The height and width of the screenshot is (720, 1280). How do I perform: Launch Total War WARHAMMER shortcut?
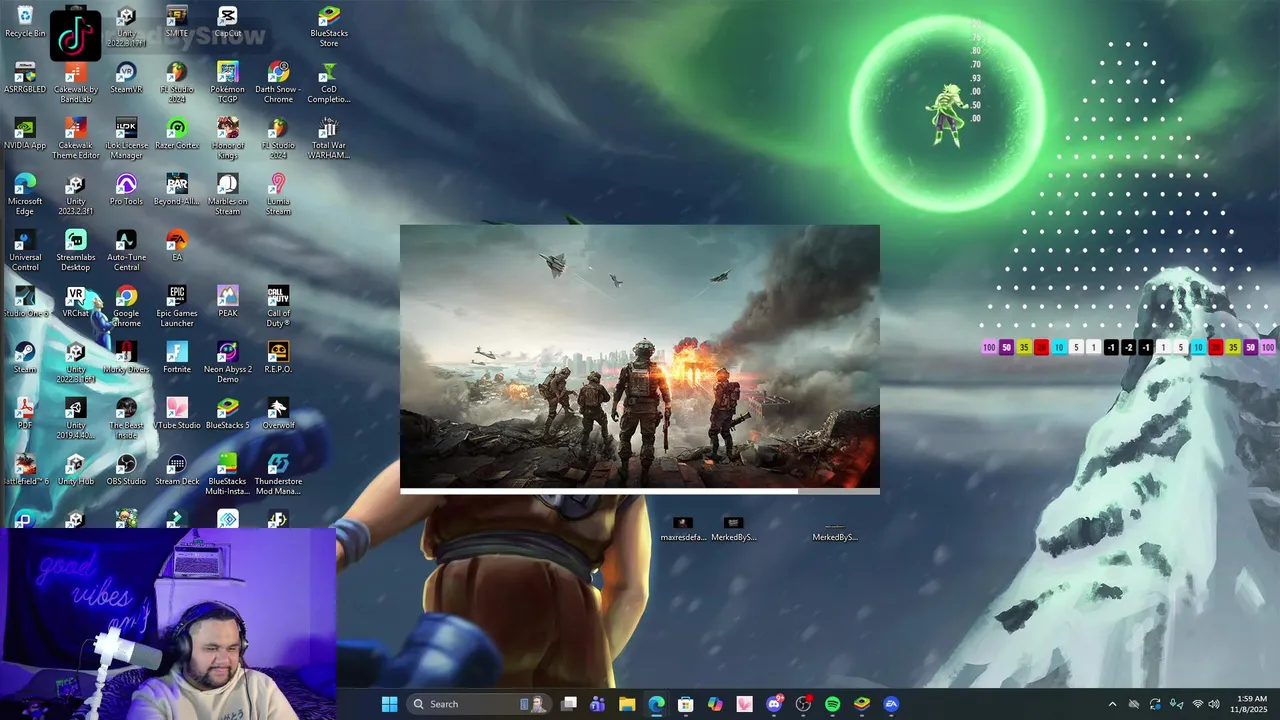coord(329,139)
